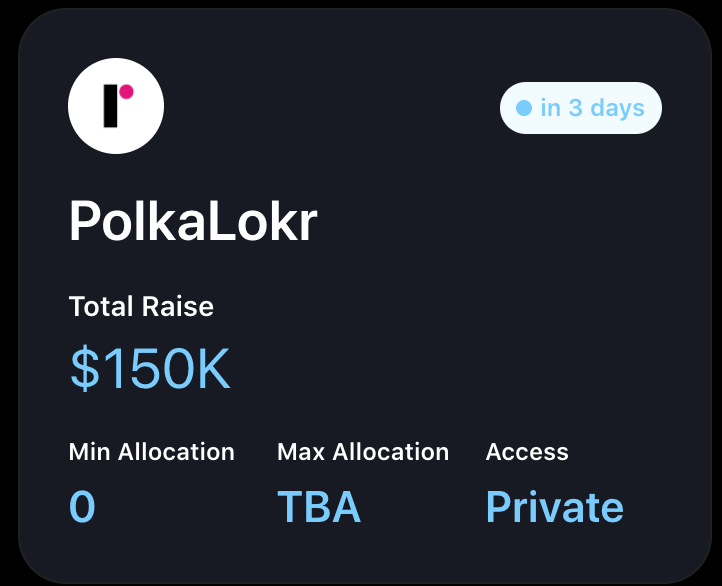Click the Max Allocation label
The height and width of the screenshot is (586, 722).
tap(363, 452)
